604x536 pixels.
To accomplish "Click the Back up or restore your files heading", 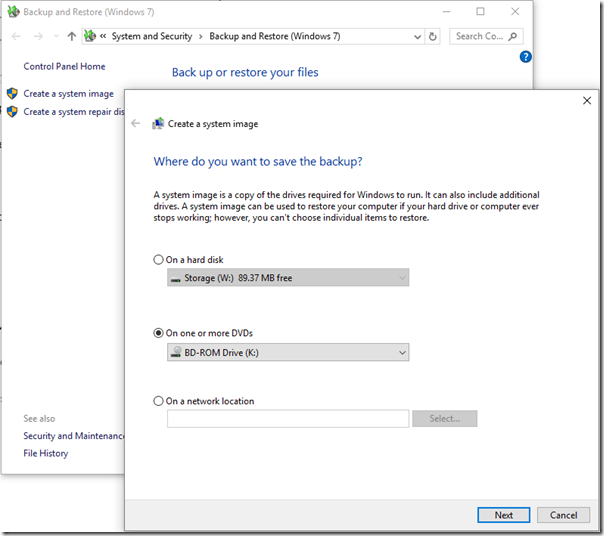I will (x=245, y=72).
